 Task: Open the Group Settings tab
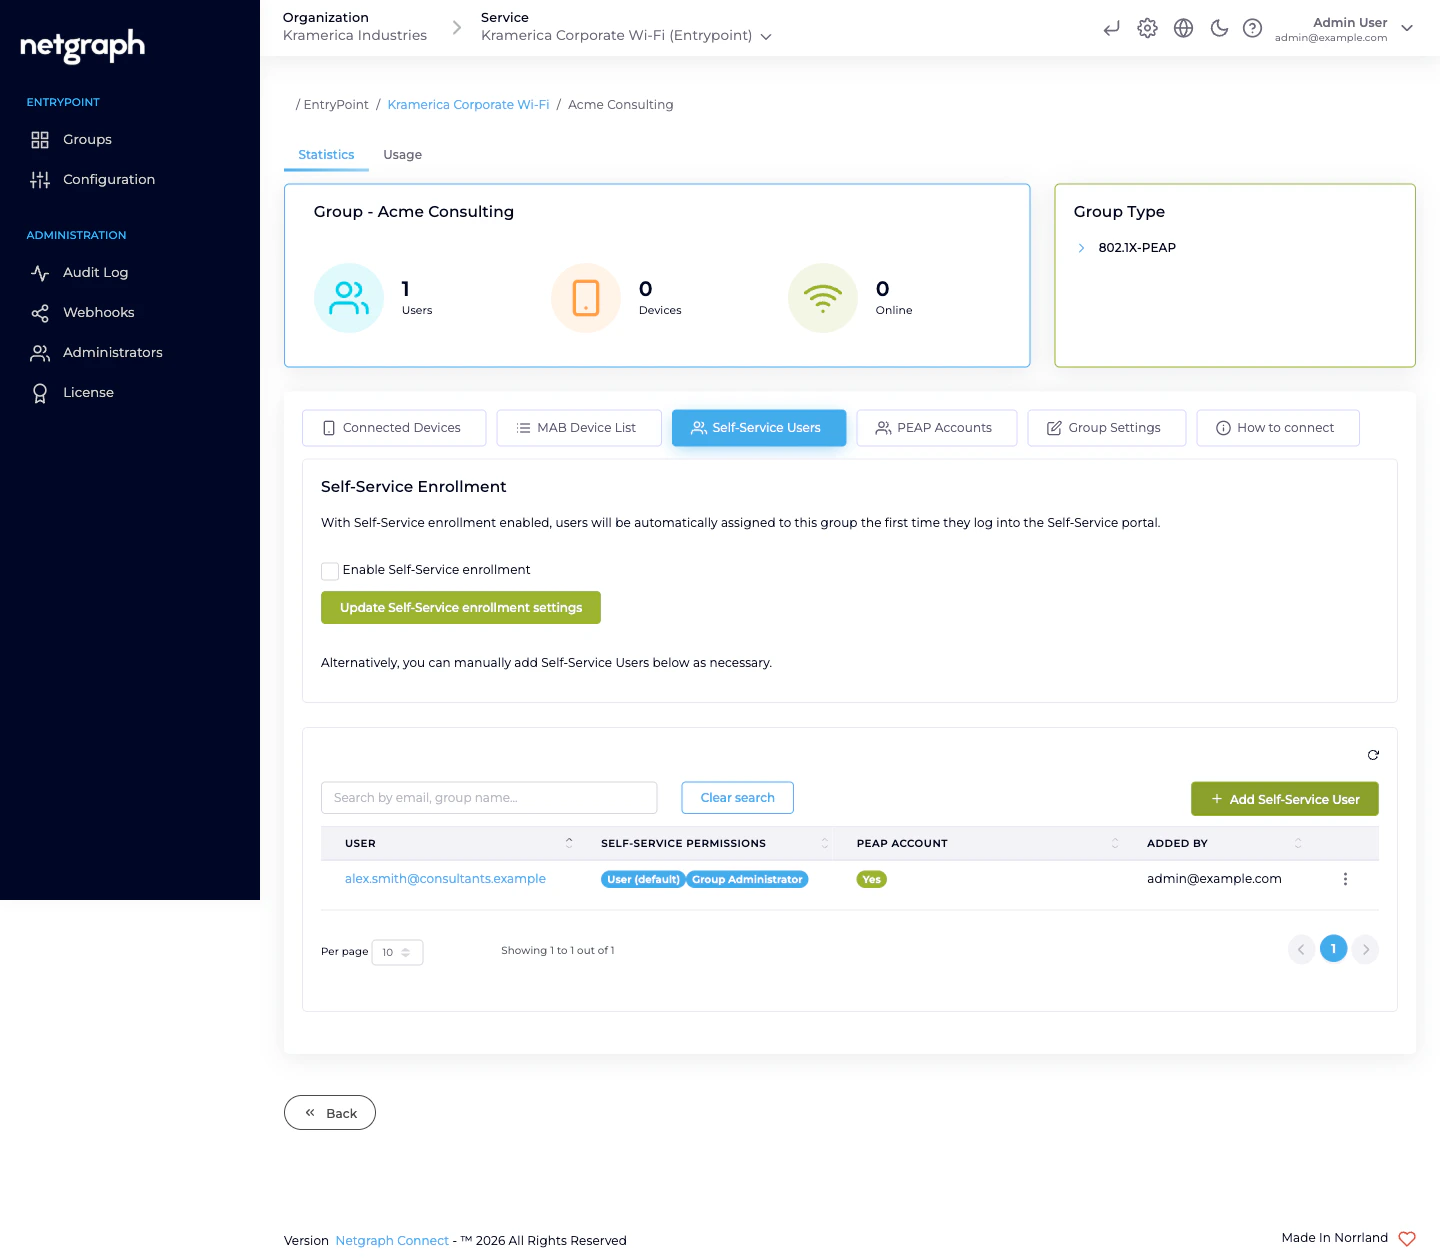tap(1106, 428)
